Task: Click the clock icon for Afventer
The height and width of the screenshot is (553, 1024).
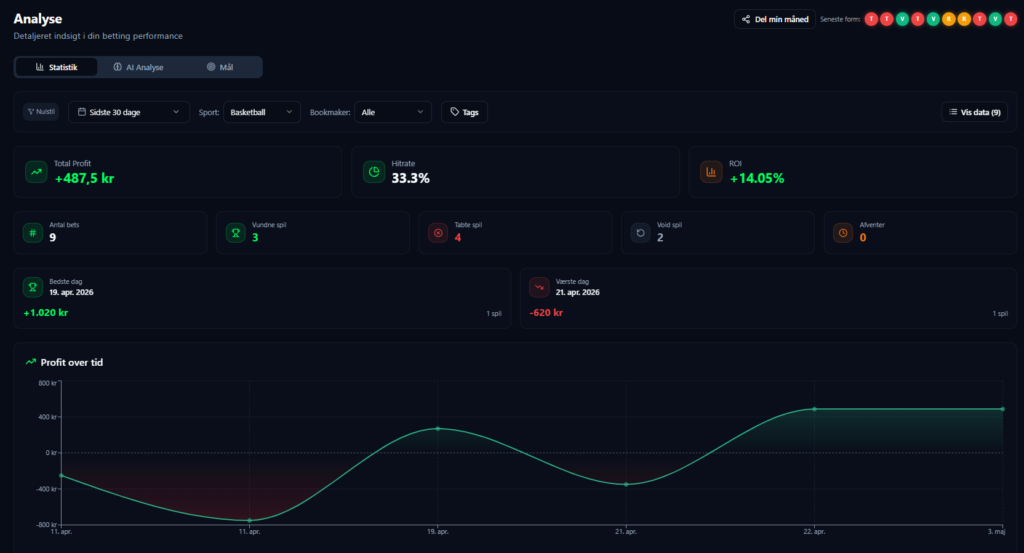Action: pos(842,232)
